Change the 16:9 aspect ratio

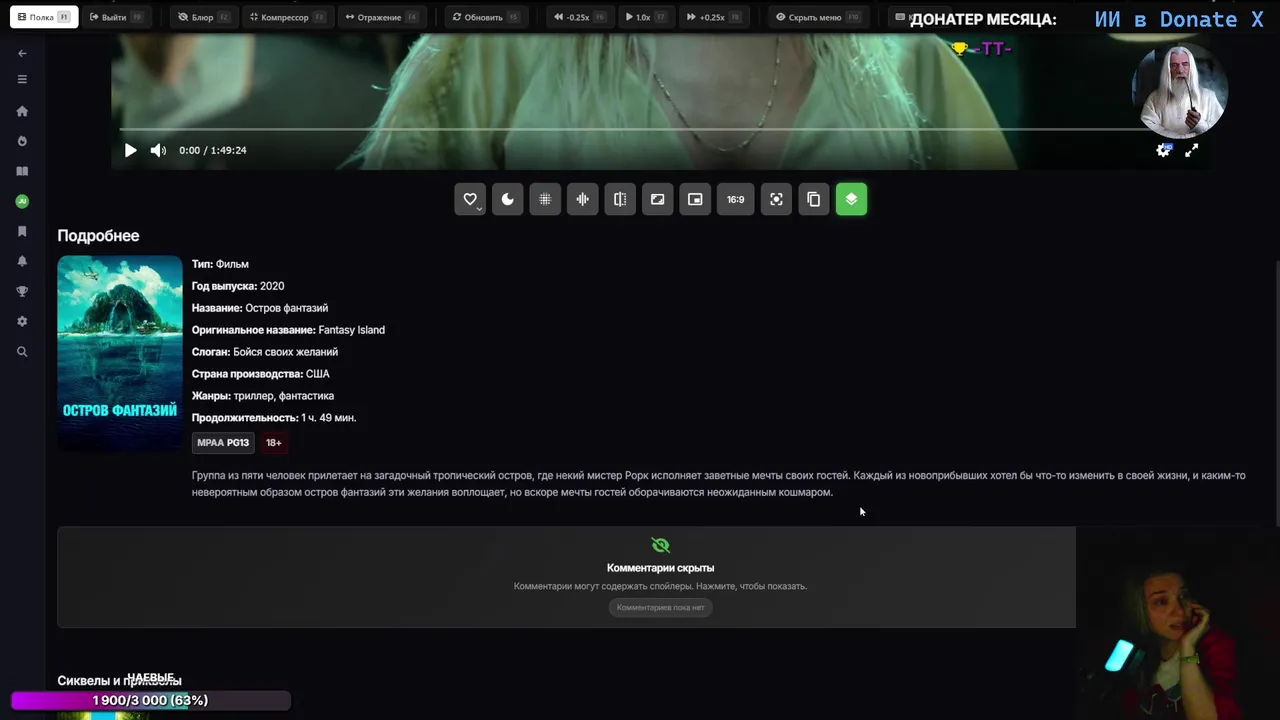(735, 199)
